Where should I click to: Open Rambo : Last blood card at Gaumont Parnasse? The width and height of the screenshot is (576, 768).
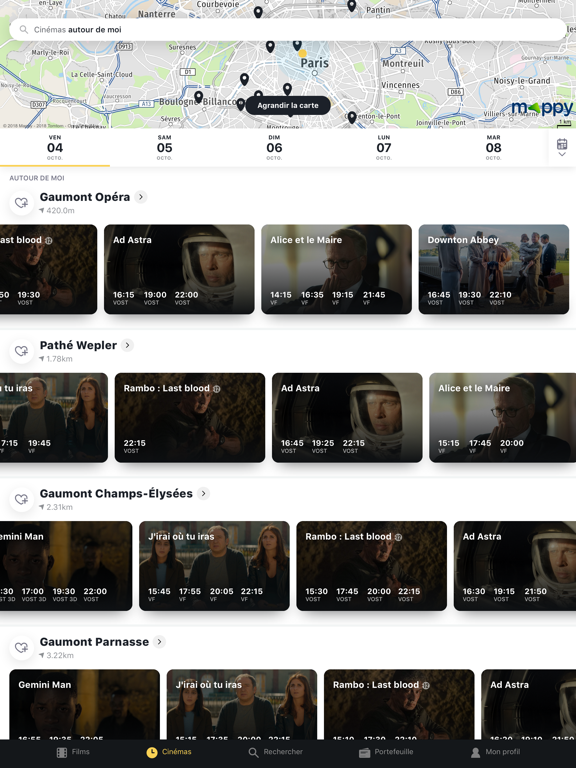click(399, 704)
